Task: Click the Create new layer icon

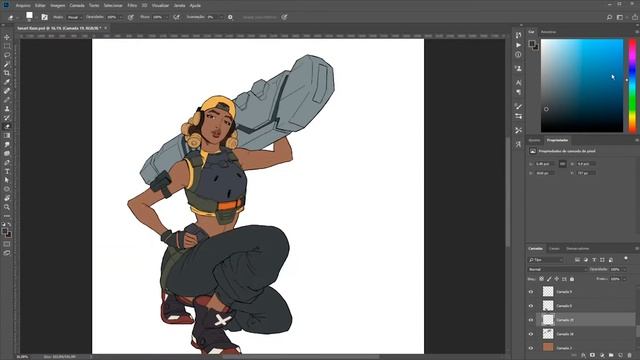Action: pos(620,356)
